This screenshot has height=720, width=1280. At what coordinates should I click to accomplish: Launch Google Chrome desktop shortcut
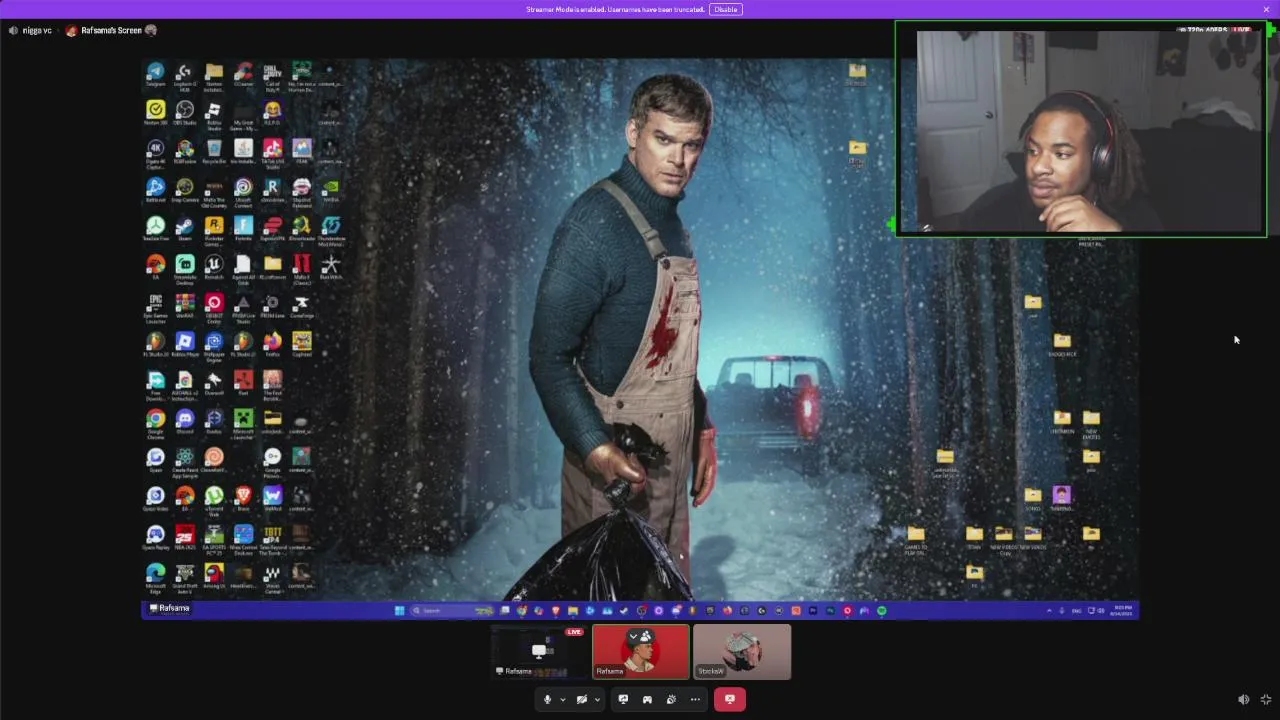[x=155, y=424]
